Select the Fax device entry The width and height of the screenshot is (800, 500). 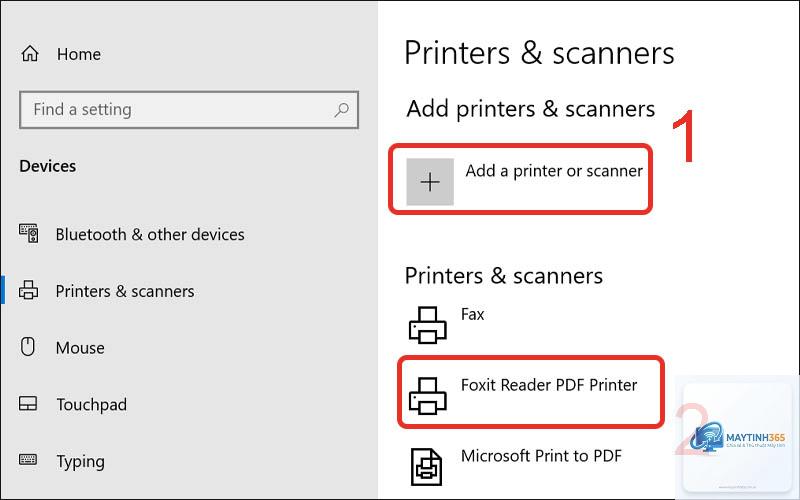tap(472, 314)
